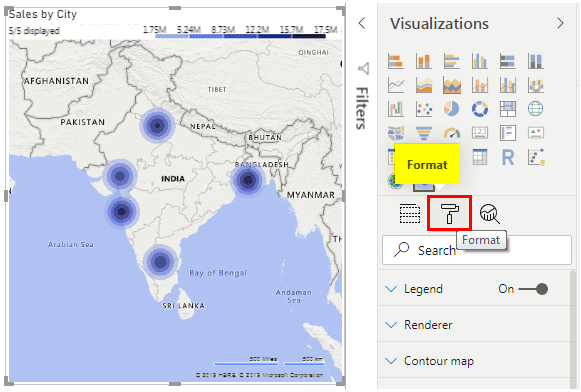The width and height of the screenshot is (581, 392).
Task: Click the Sales by City visual title
Action: (x=43, y=14)
